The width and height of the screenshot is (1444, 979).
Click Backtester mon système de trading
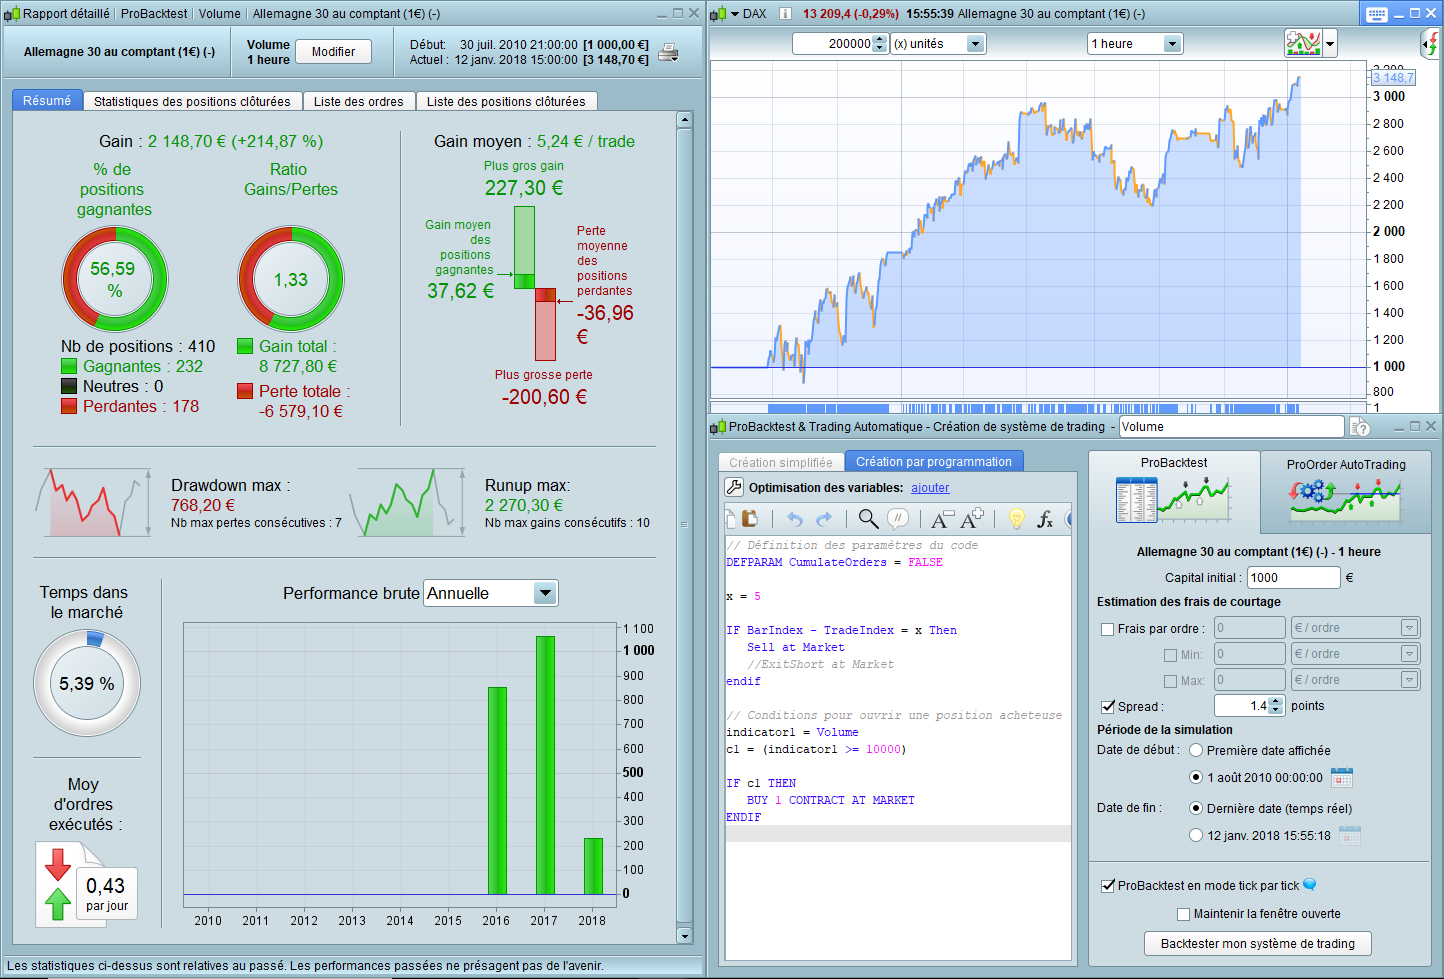(x=1258, y=944)
